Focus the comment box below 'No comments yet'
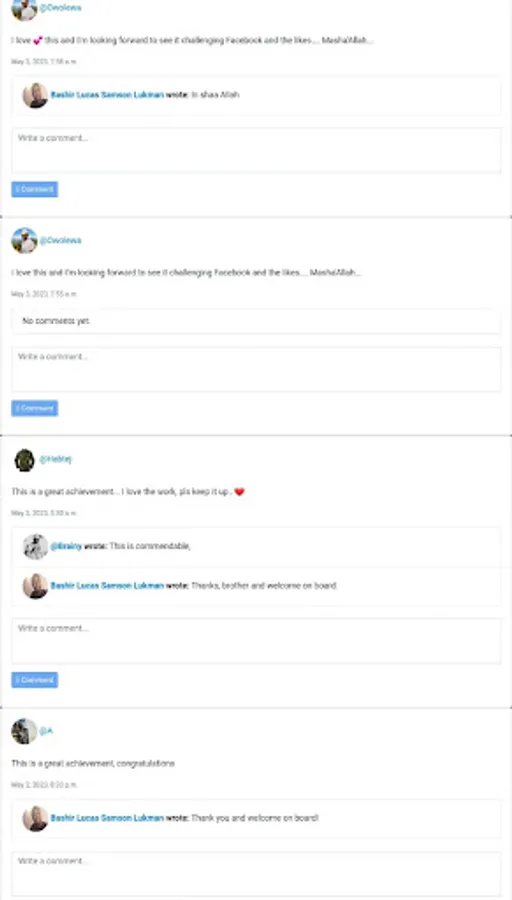Image resolution: width=512 pixels, height=900 pixels. click(256, 369)
